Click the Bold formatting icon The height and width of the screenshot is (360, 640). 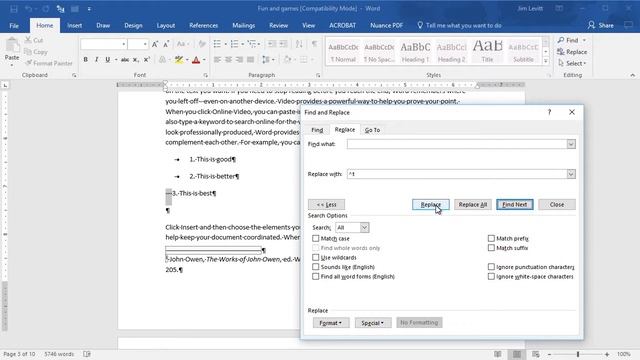point(85,60)
